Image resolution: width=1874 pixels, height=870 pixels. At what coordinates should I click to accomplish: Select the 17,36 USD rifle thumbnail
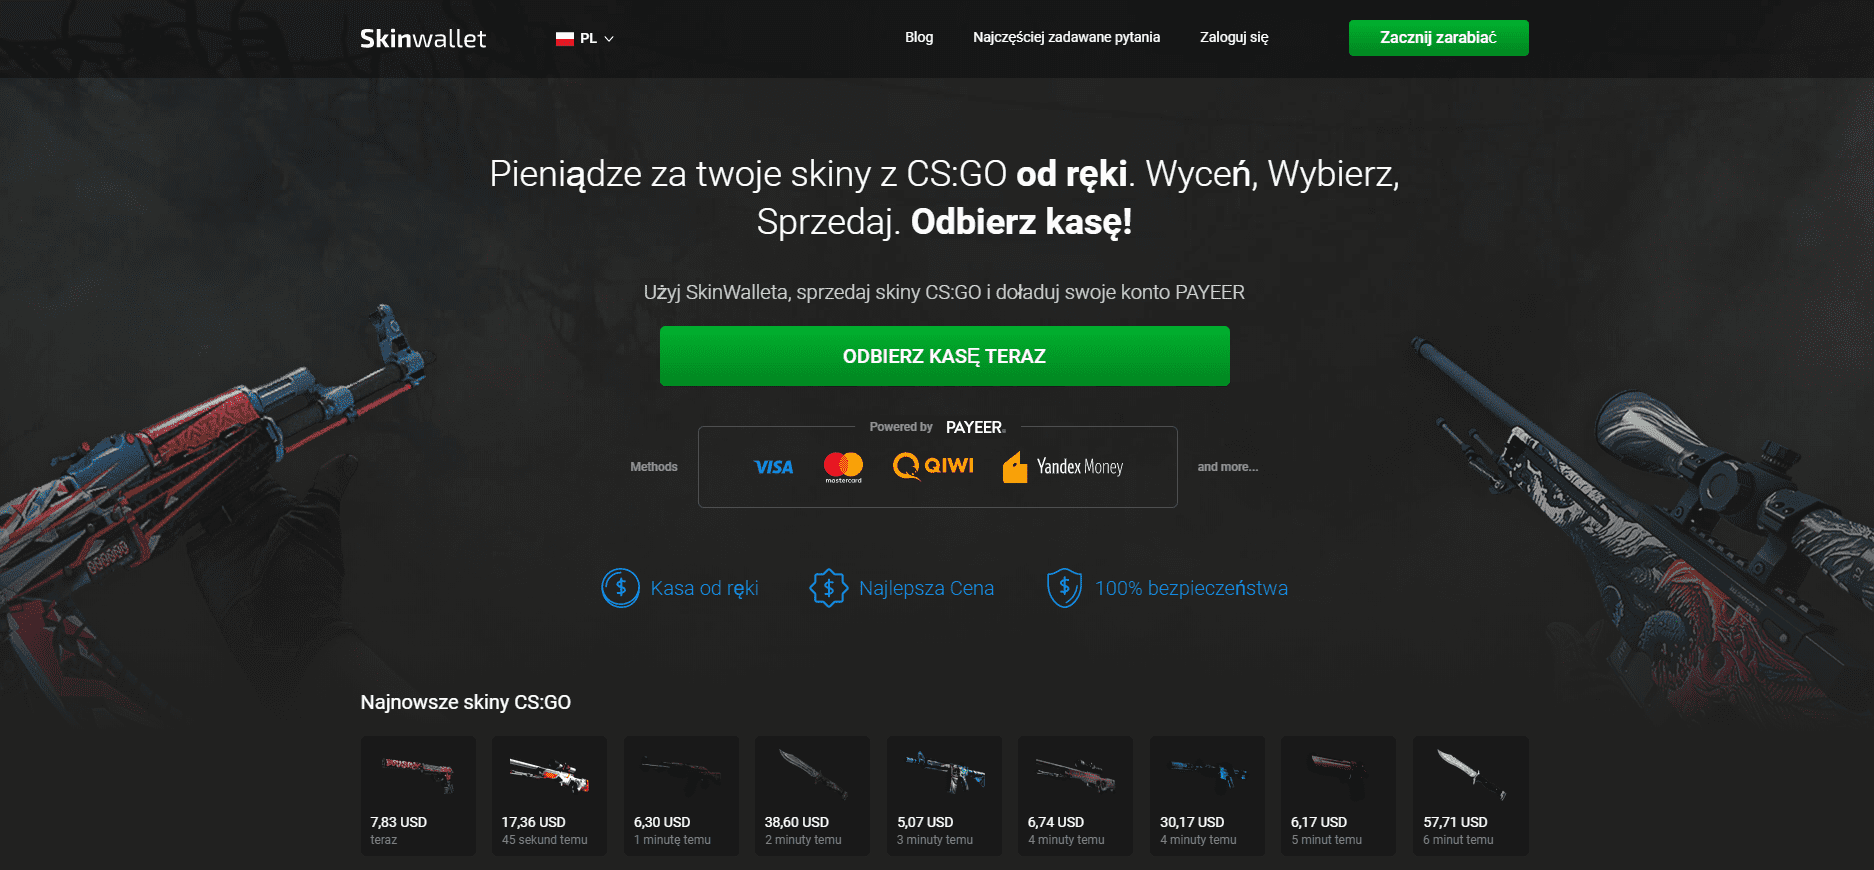pos(549,796)
